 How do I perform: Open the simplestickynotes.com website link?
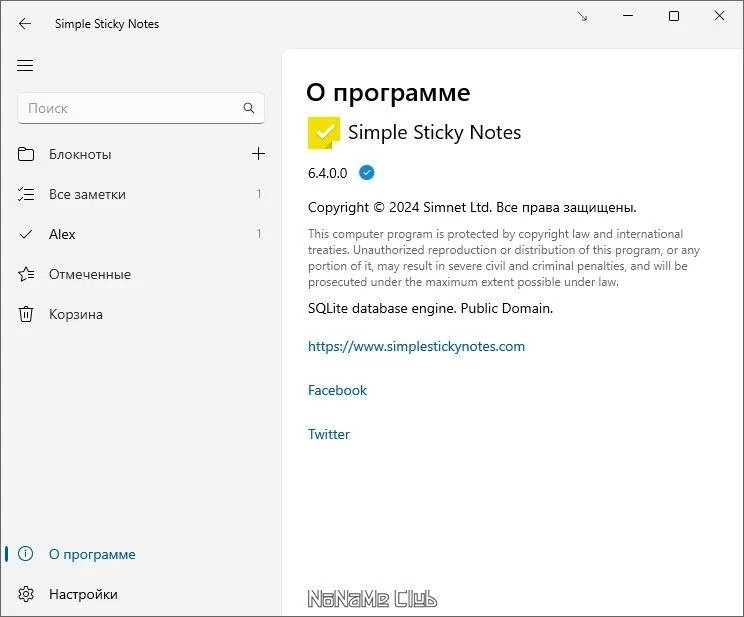(416, 346)
